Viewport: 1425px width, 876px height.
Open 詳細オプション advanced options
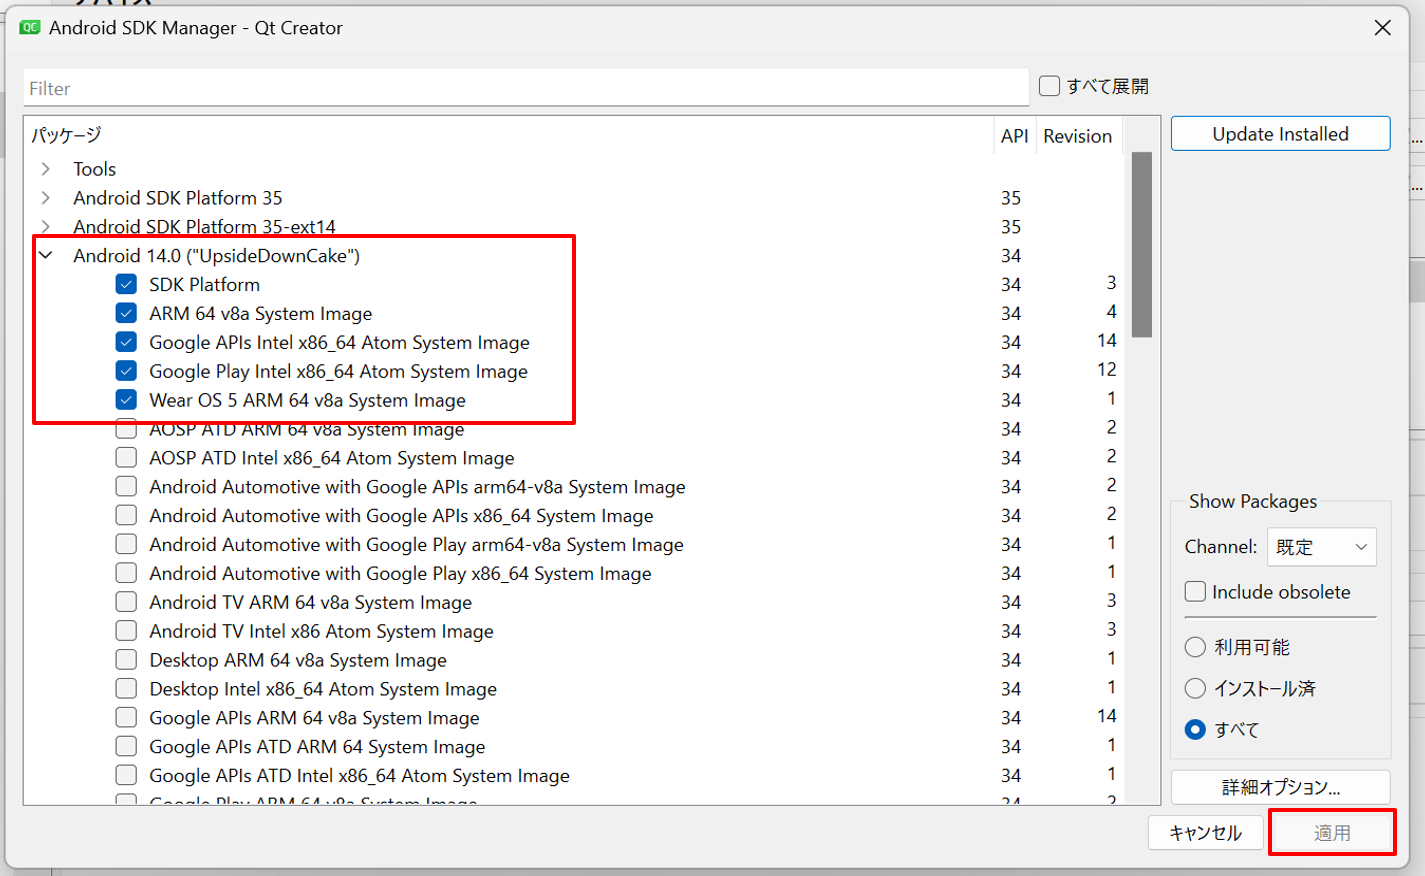point(1280,787)
